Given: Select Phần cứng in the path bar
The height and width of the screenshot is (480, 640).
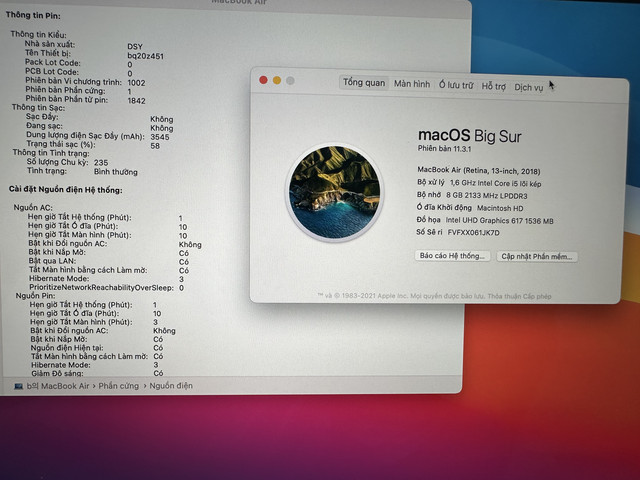Looking at the screenshot, I should [x=118, y=386].
